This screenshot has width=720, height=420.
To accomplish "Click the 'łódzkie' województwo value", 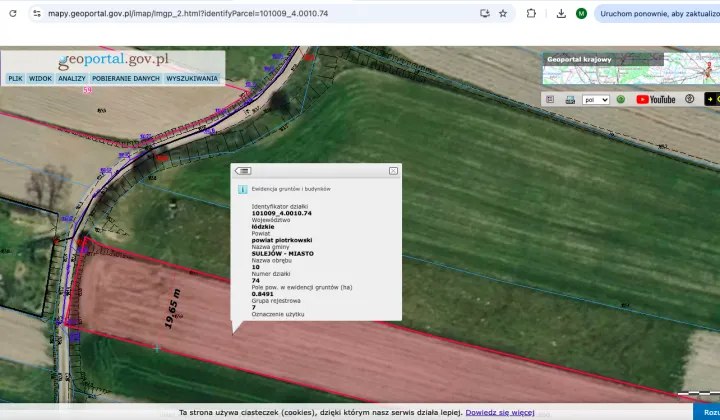I will tap(263, 226).
